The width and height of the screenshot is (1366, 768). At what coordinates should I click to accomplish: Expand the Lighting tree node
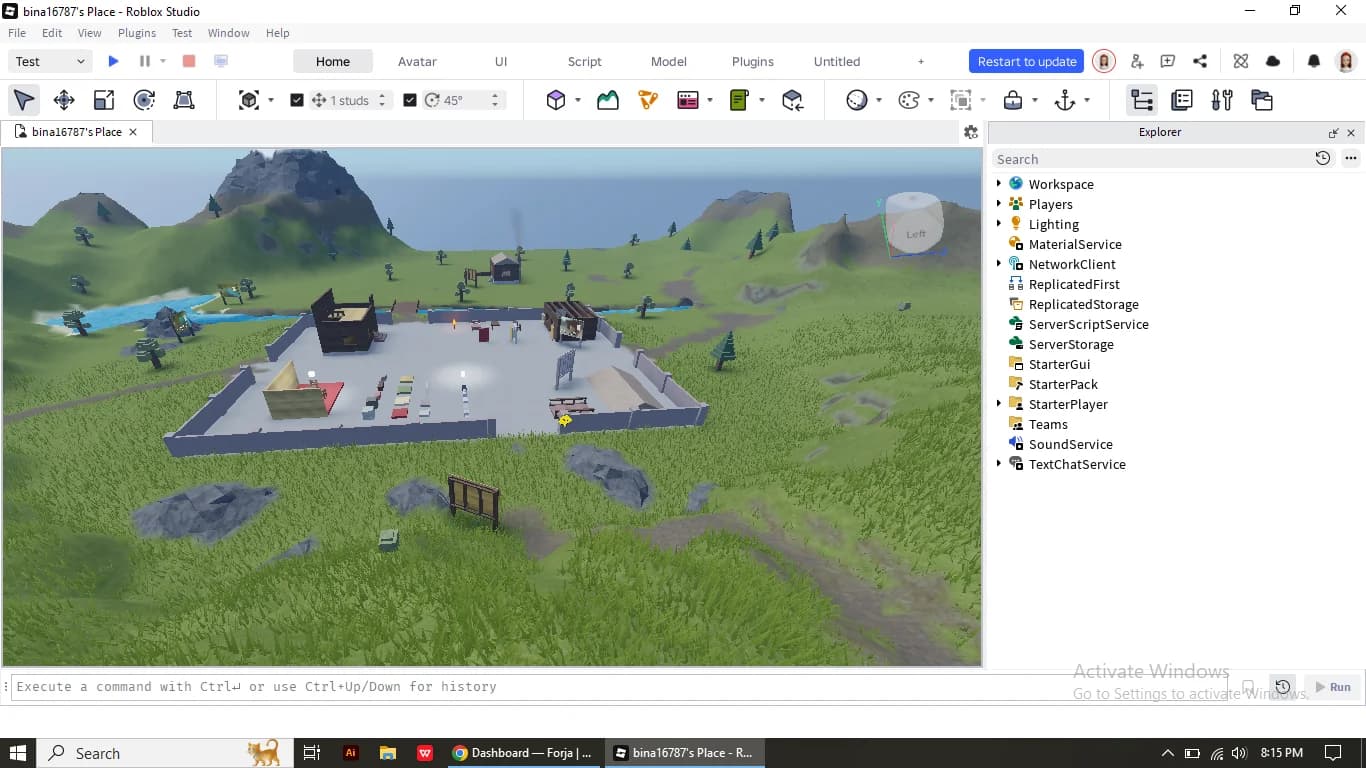(998, 224)
